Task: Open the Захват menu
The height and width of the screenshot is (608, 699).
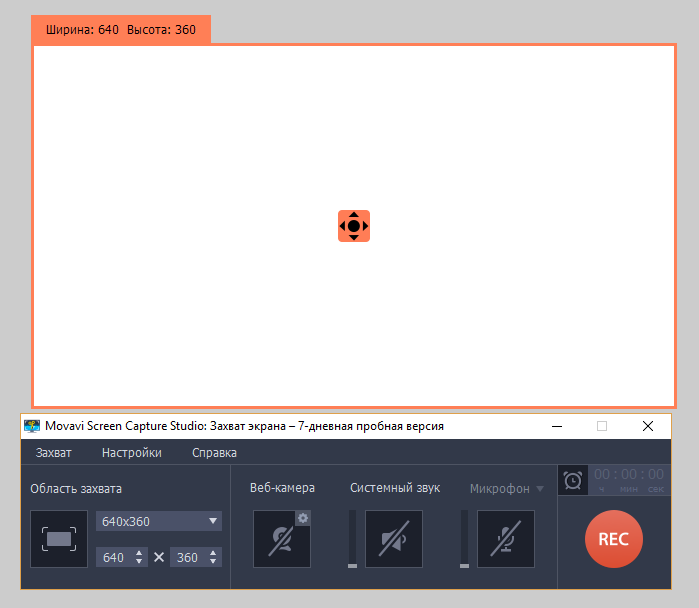Action: (53, 453)
